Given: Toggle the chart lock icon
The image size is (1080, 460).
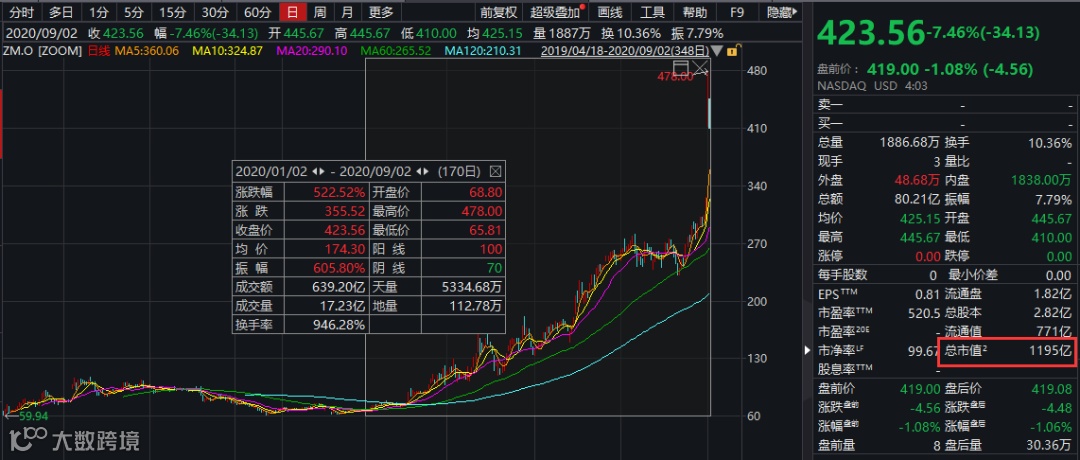Looking at the screenshot, I should 734,50.
